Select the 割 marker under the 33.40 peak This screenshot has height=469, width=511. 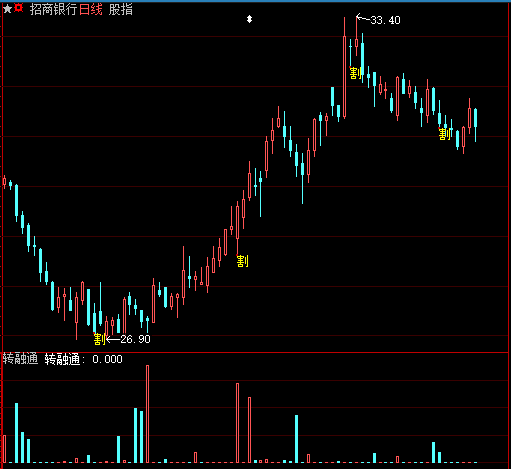355,73
